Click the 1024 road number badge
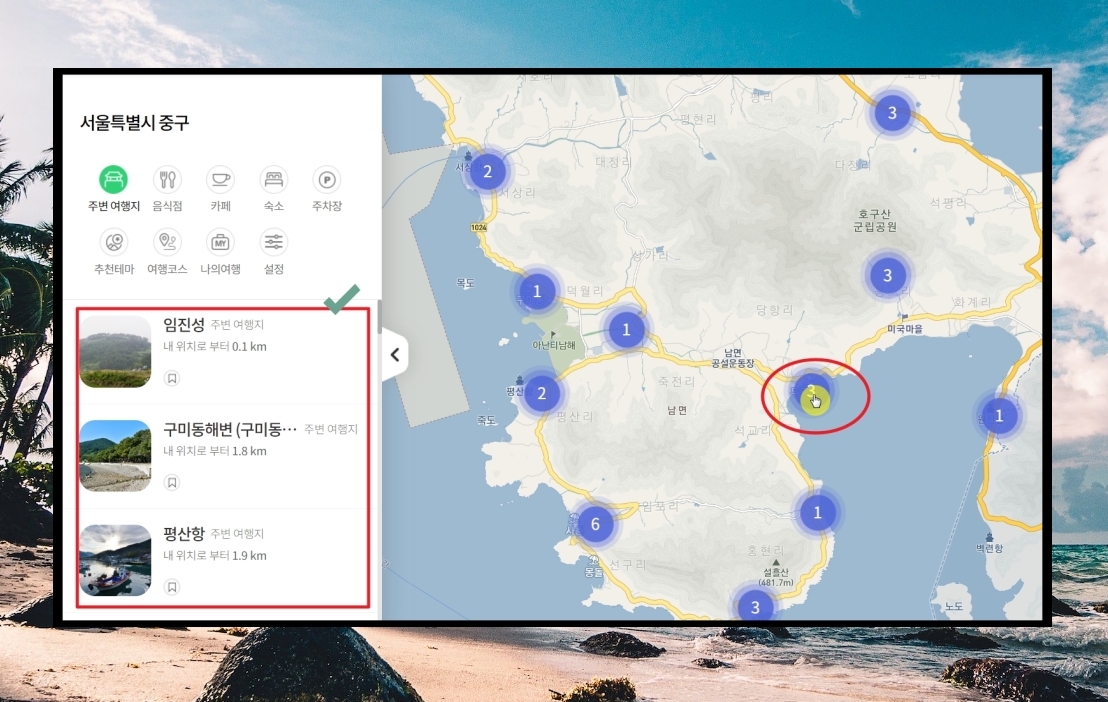 coord(479,227)
